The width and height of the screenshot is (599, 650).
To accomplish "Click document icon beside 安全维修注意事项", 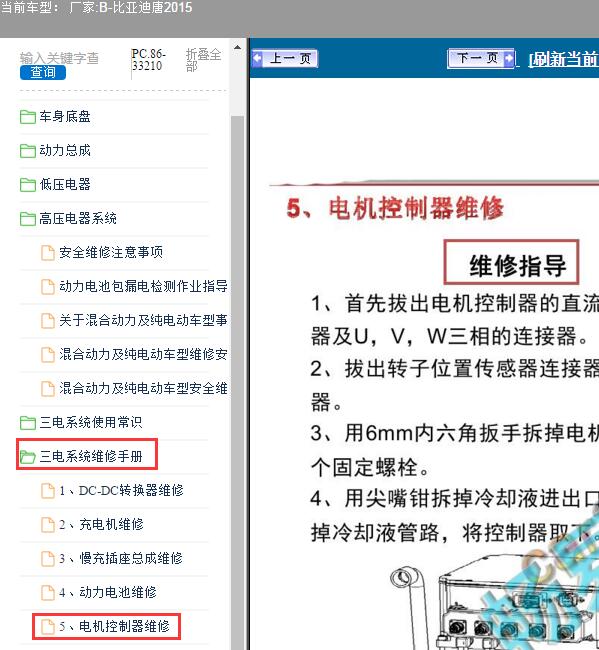I will tap(48, 253).
